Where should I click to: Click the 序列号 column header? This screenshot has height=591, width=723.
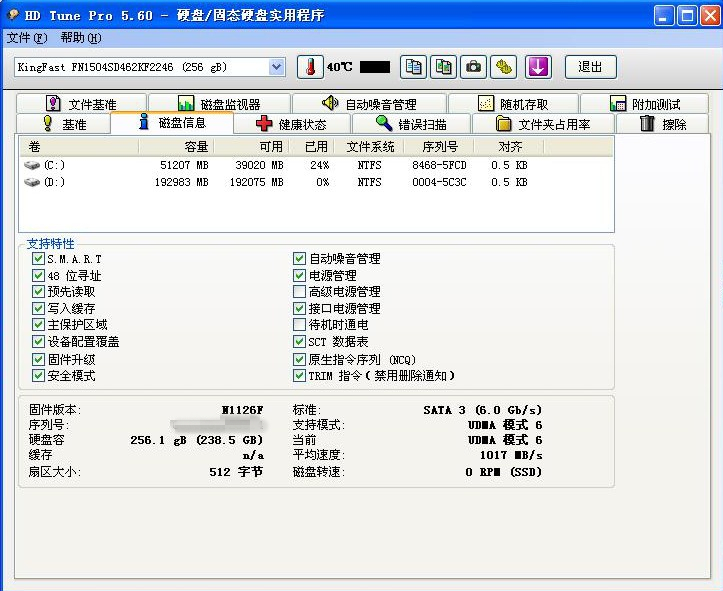pyautogui.click(x=439, y=147)
